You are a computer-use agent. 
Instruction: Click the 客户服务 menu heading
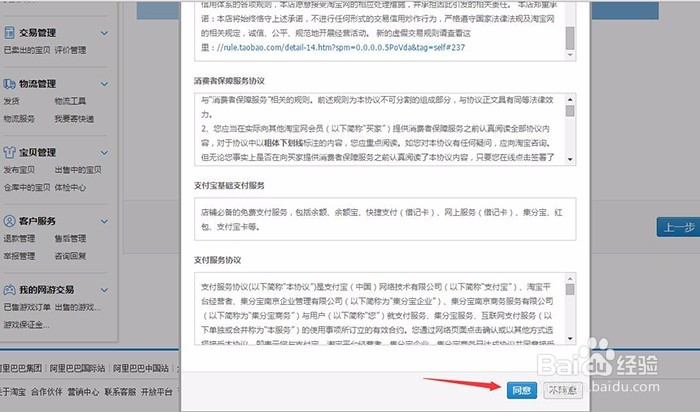coord(38,221)
